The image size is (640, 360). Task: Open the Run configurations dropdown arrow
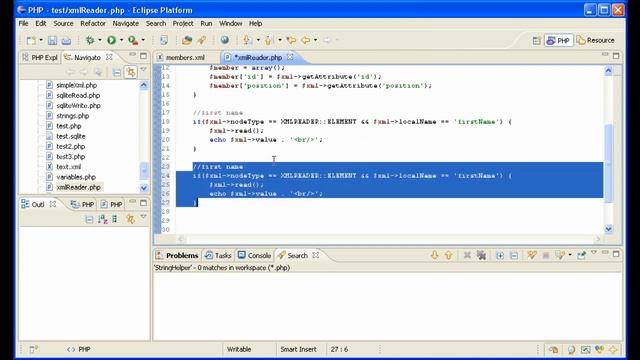pyautogui.click(x=121, y=40)
